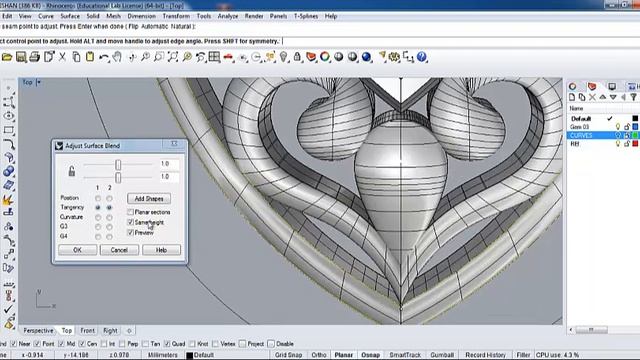This screenshot has width=640, height=360.
Task: Select the CURVES layer row
Action: click(602, 136)
